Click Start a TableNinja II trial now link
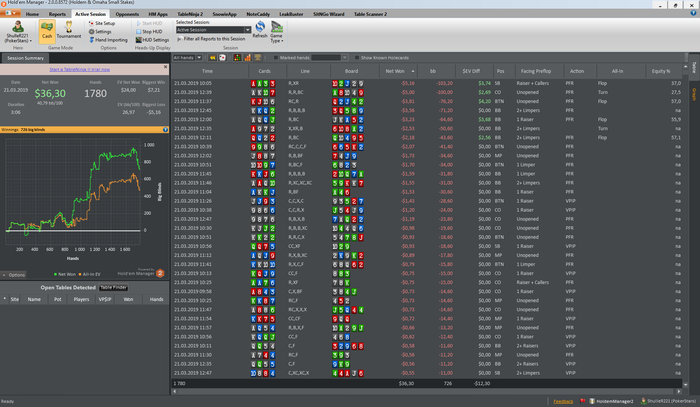 [x=79, y=69]
